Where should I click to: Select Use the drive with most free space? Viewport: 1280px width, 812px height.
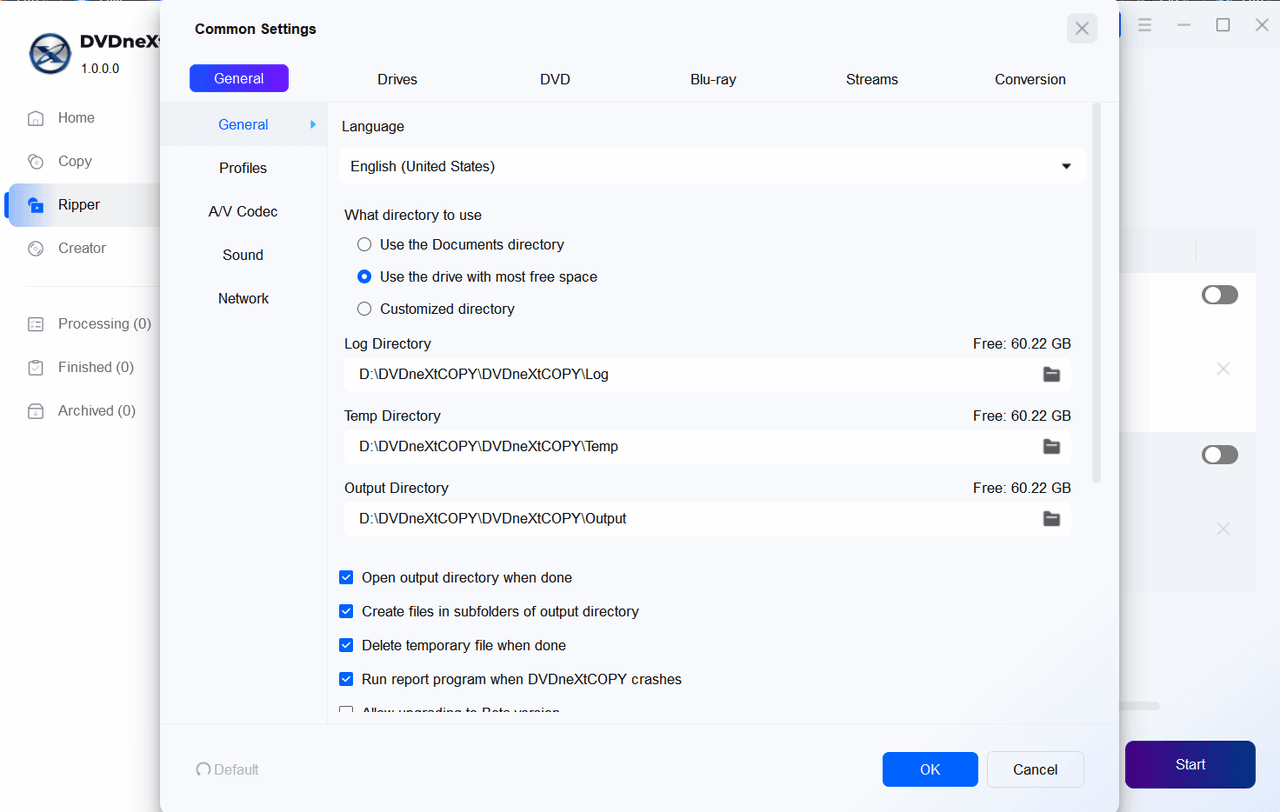364,277
